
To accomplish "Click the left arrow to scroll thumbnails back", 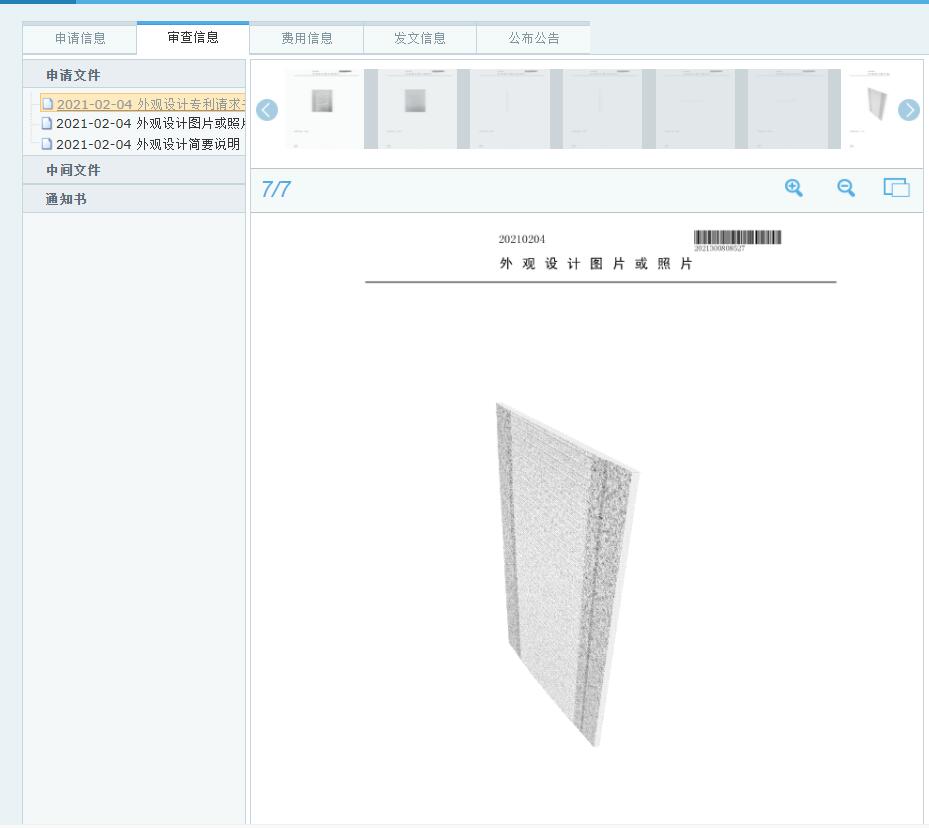I will (267, 110).
